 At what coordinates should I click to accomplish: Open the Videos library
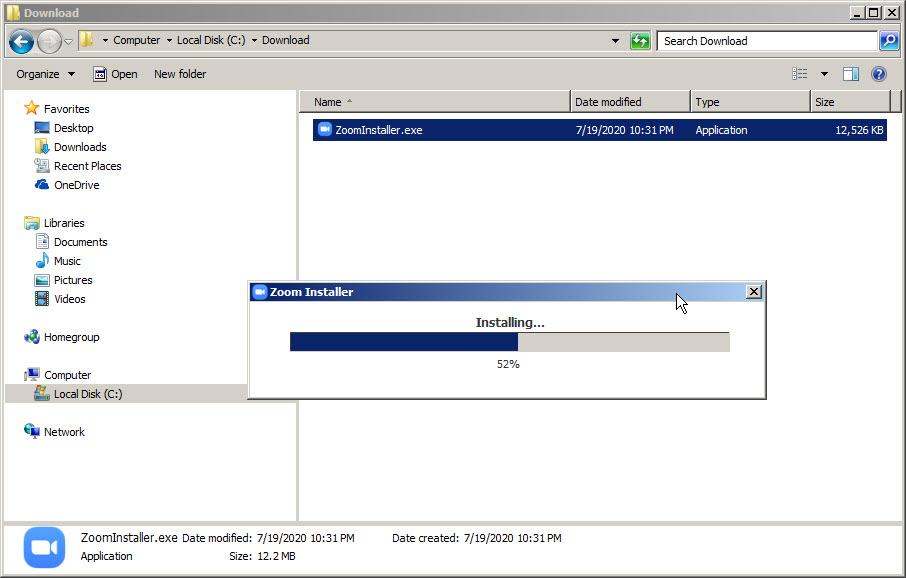click(69, 299)
